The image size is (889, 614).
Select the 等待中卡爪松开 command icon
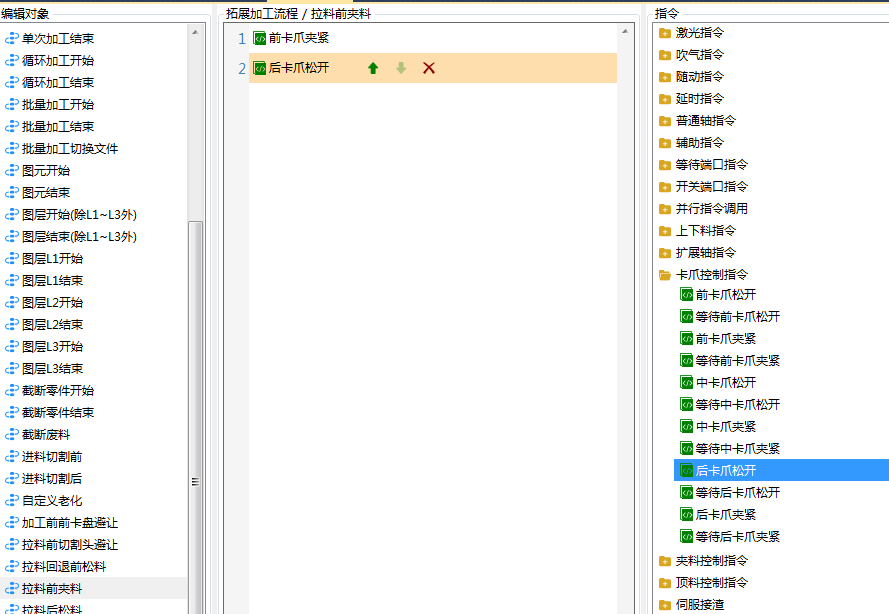(x=687, y=404)
